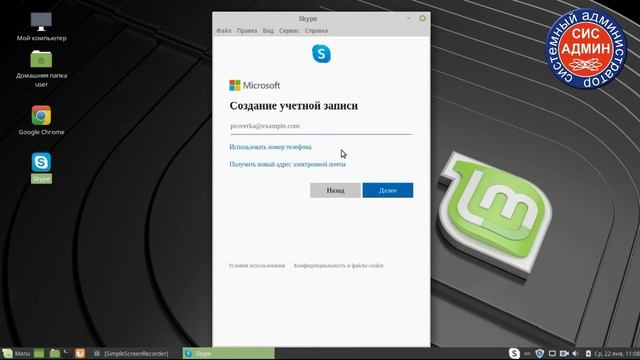The height and width of the screenshot is (360, 640).
Task: Open the Файл menu in Skype
Action: (x=224, y=31)
